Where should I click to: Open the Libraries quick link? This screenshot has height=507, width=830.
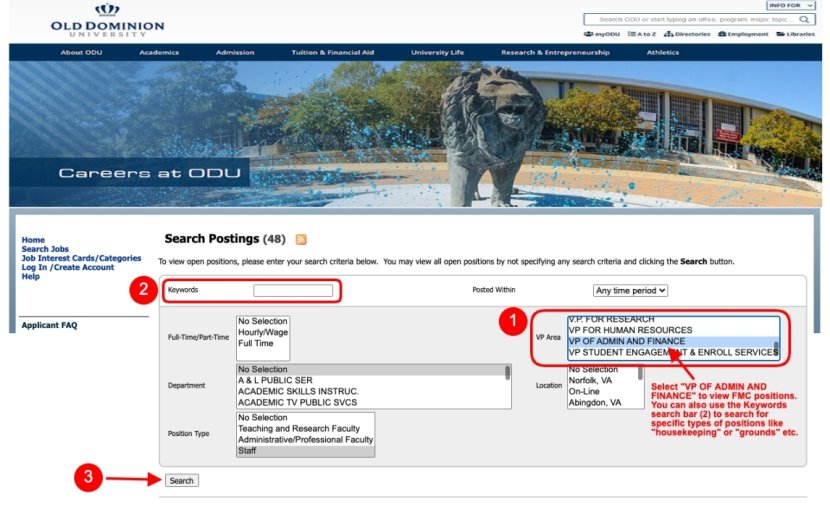(796, 34)
